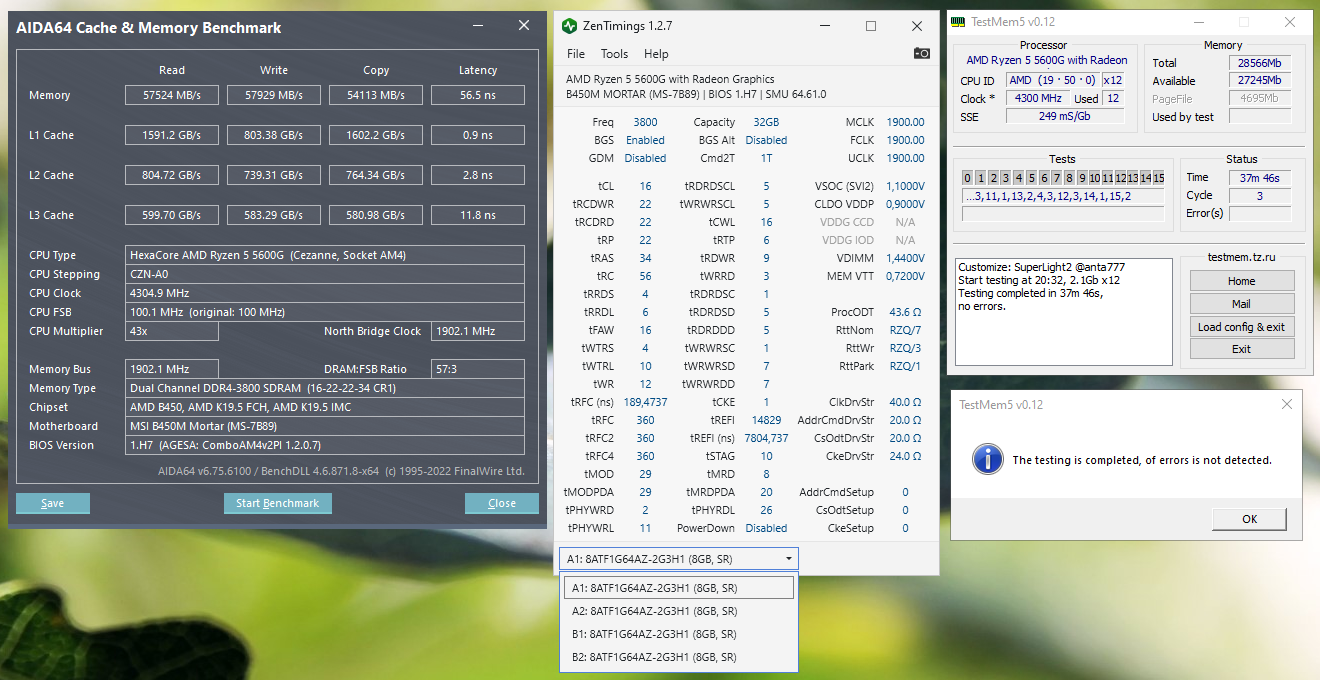Click the TestMem5 Cycle value 3 field
This screenshot has height=680, width=1320.
point(1260,196)
